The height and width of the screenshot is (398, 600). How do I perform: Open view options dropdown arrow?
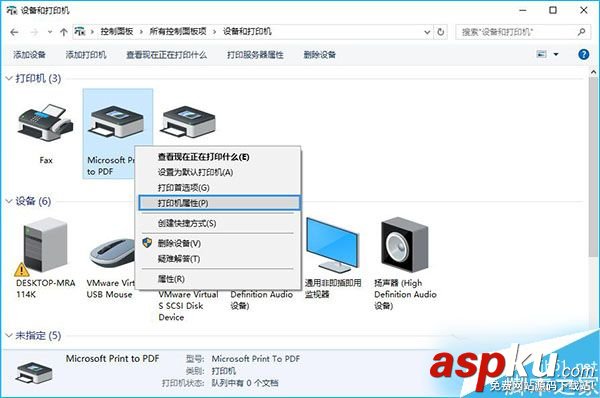[x=556, y=55]
